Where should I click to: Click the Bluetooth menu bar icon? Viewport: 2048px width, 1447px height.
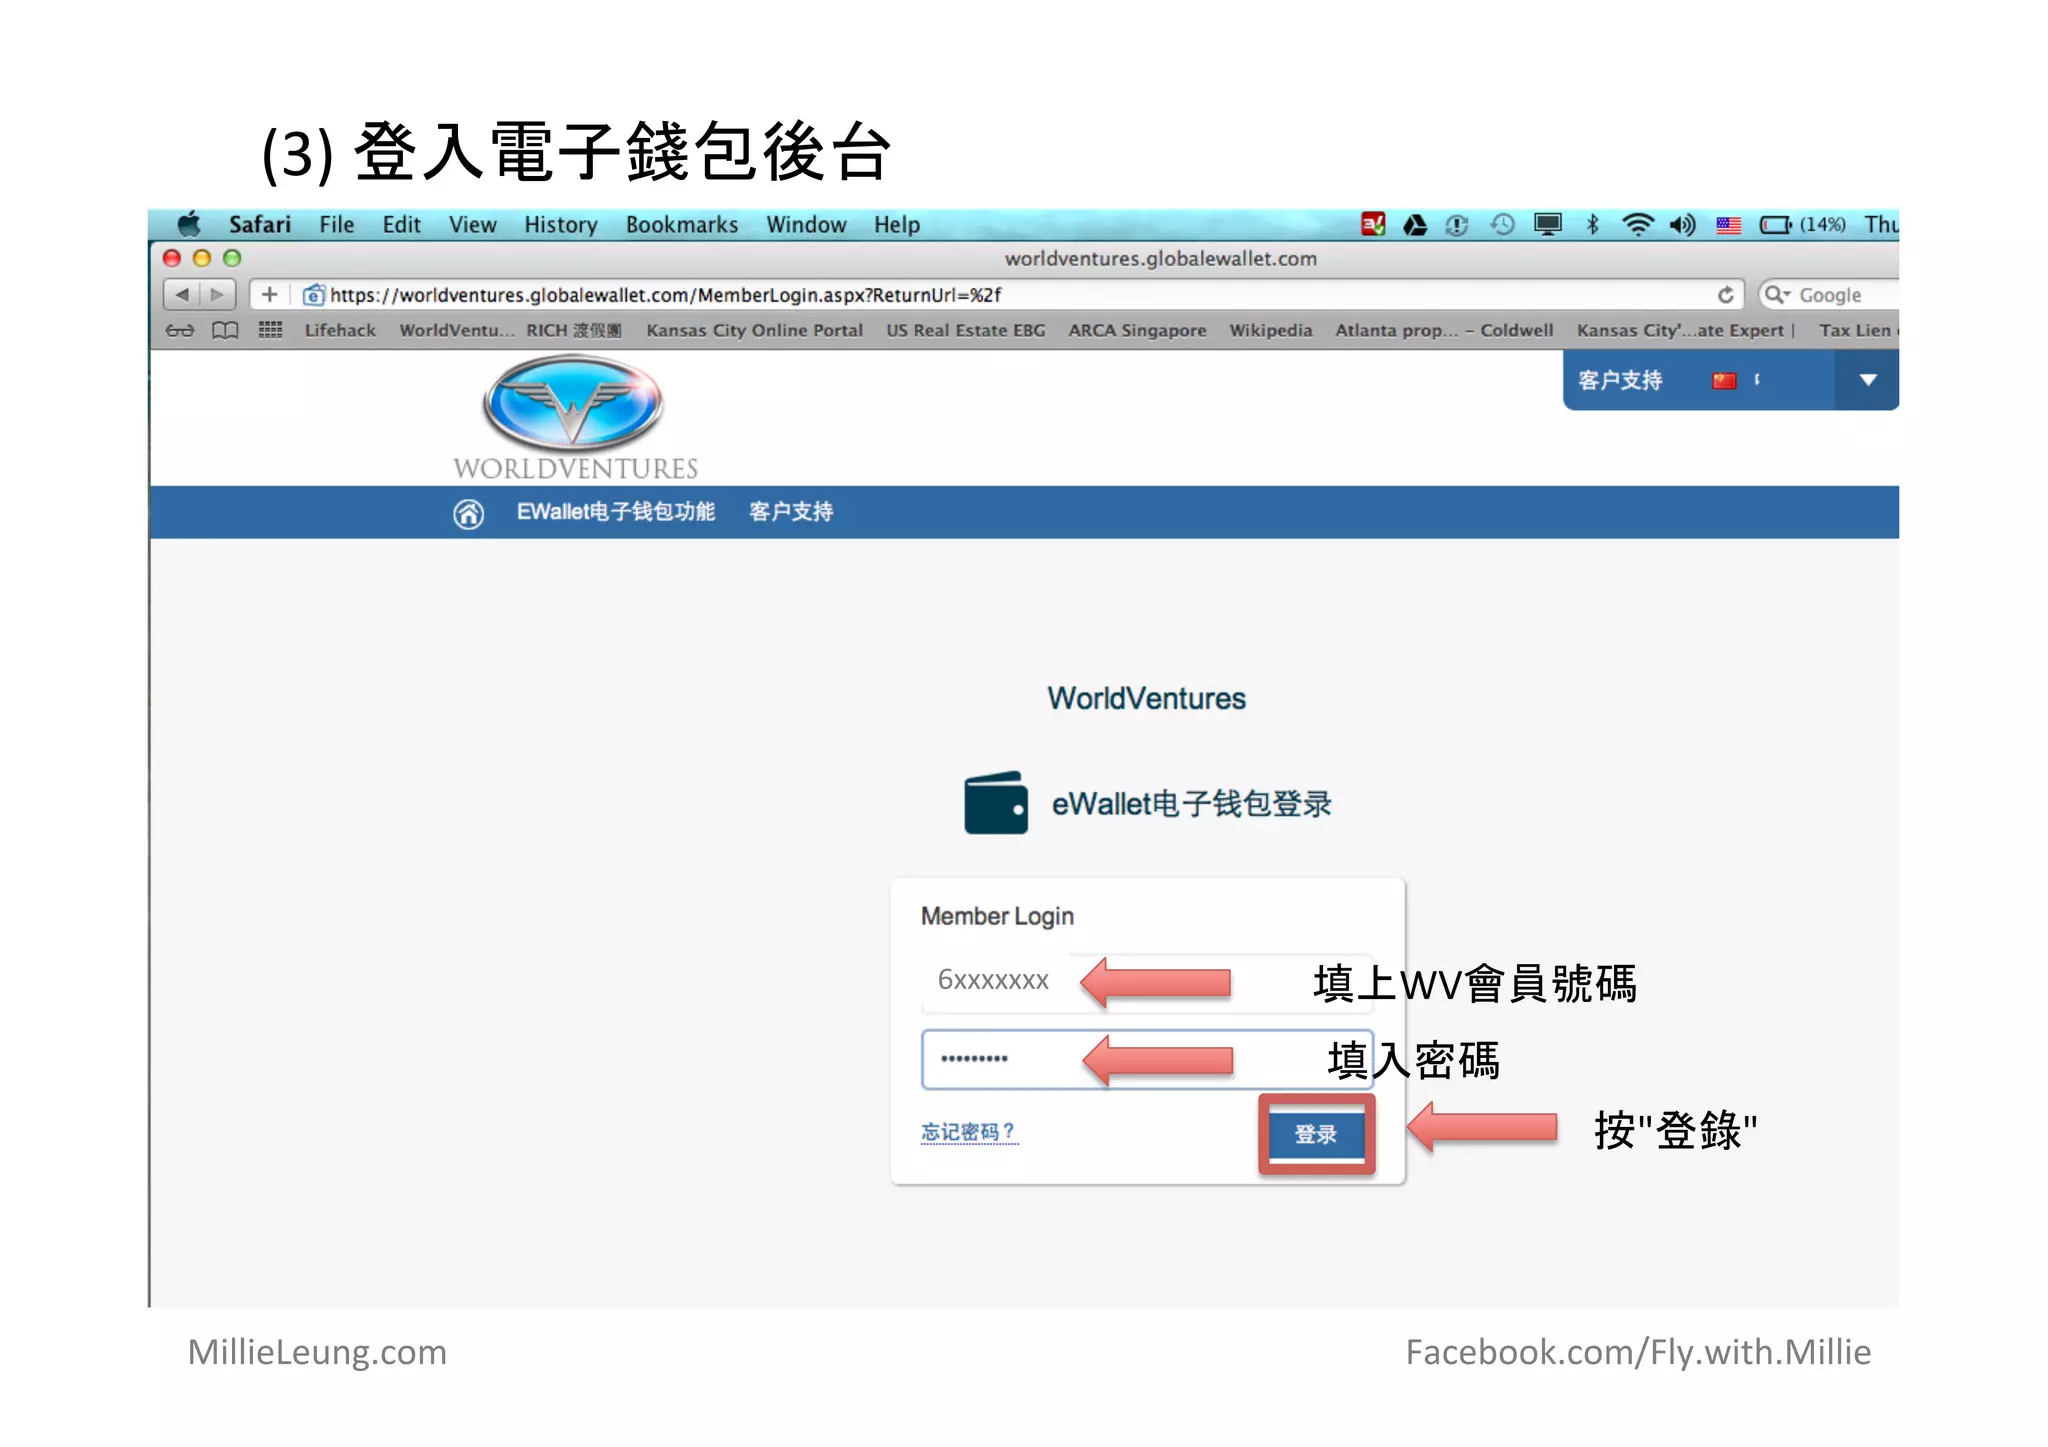(1593, 224)
